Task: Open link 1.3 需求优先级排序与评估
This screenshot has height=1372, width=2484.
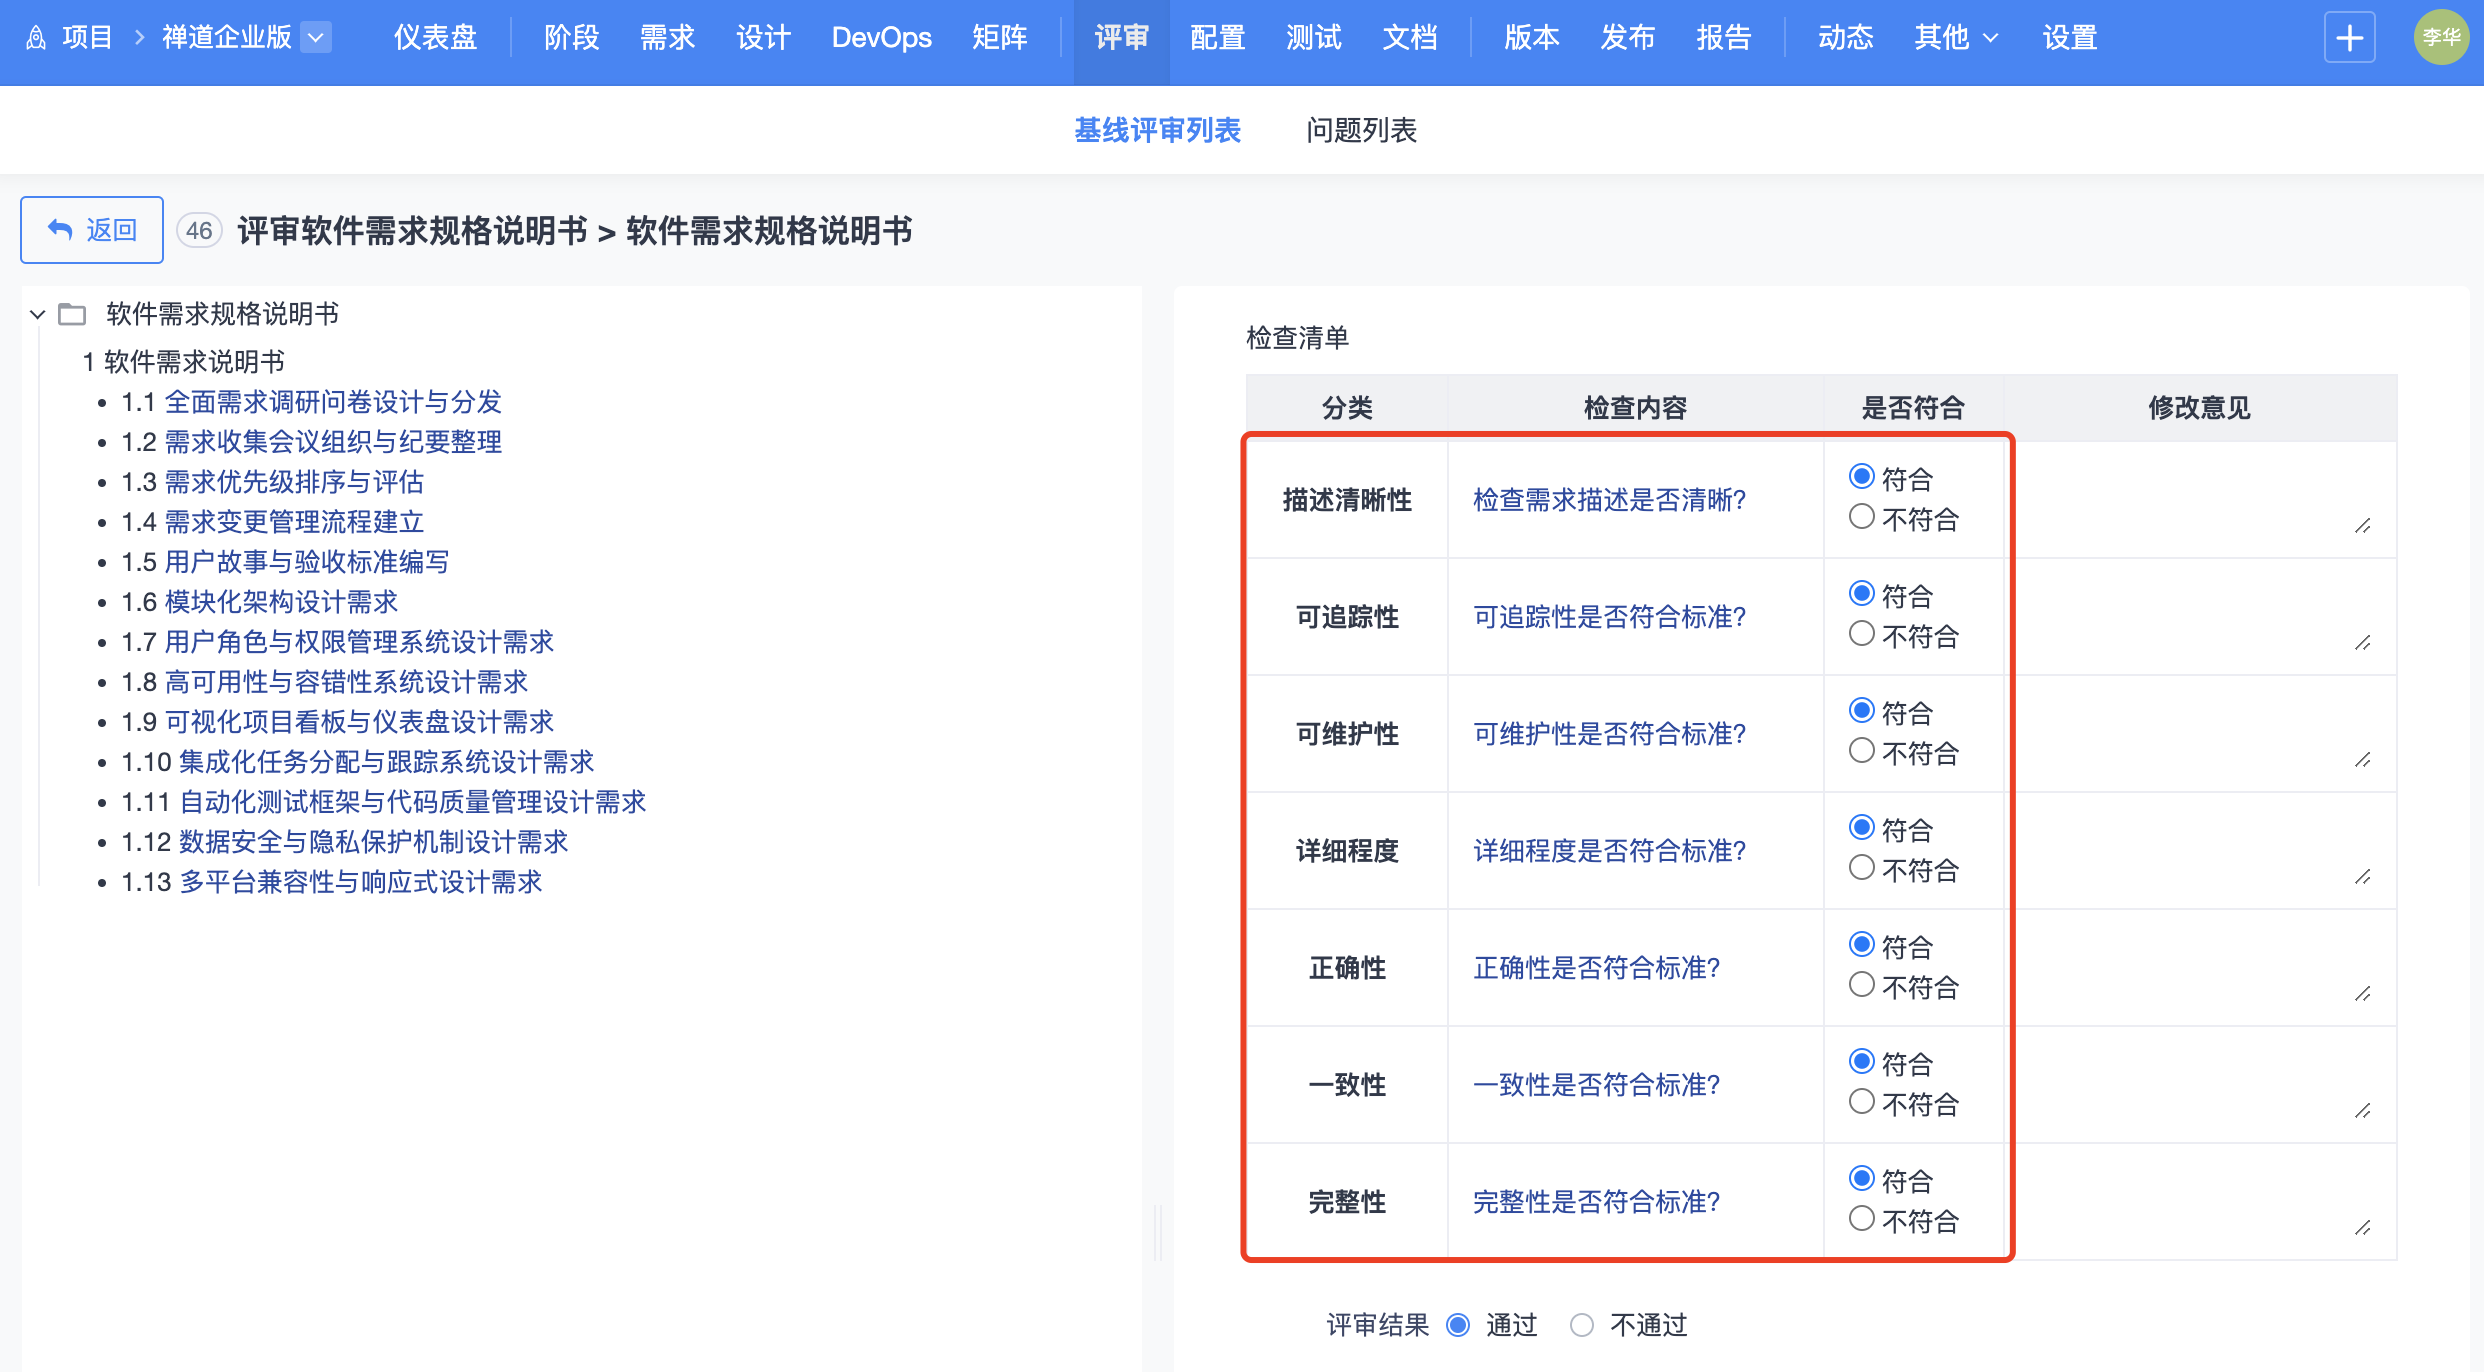Action: 293,482
